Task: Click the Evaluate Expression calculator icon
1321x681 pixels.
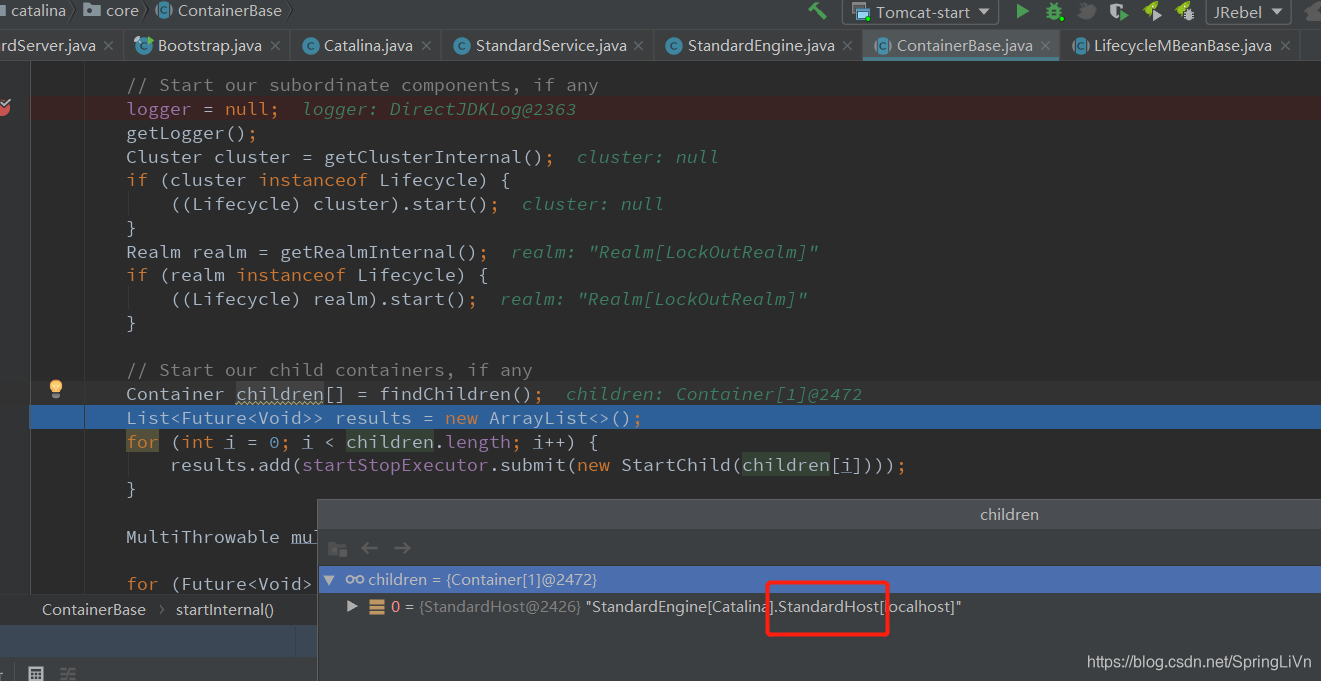Action: click(36, 673)
